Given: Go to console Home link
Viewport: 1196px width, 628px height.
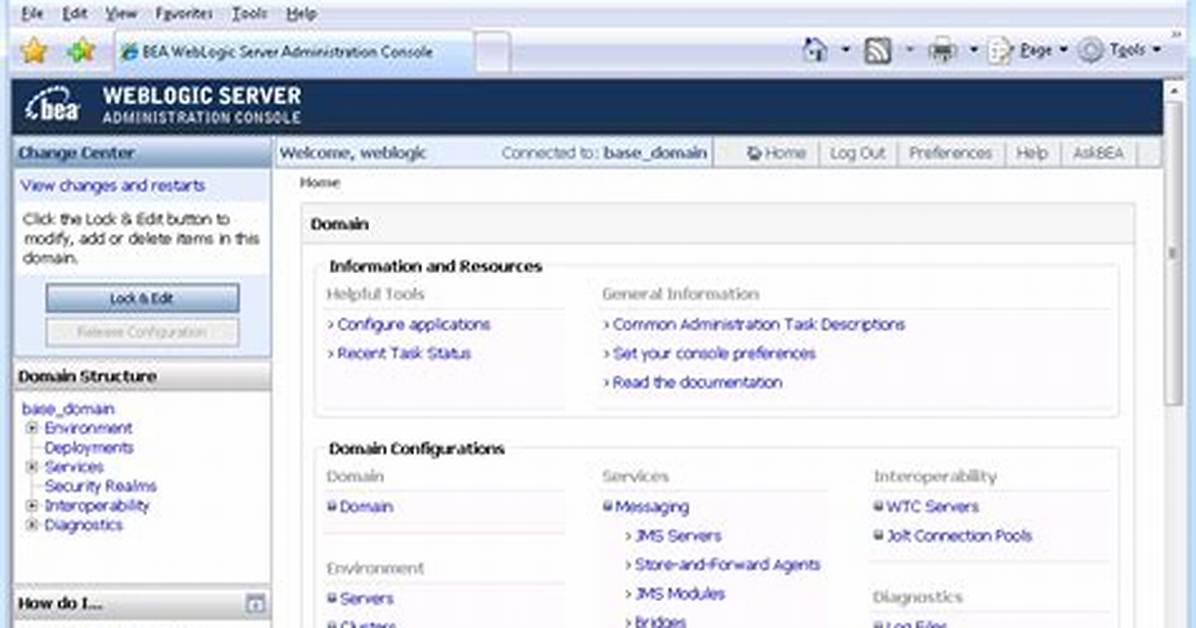Looking at the screenshot, I should pyautogui.click(x=776, y=153).
